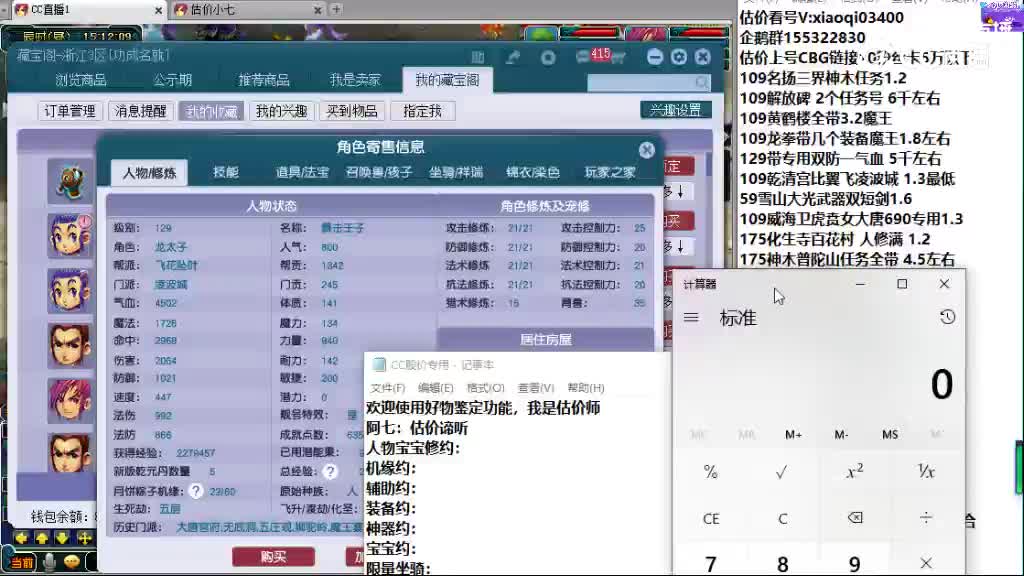The width and height of the screenshot is (1024, 576).
Task: Open the 415 message notification icon
Action: click(x=600, y=57)
